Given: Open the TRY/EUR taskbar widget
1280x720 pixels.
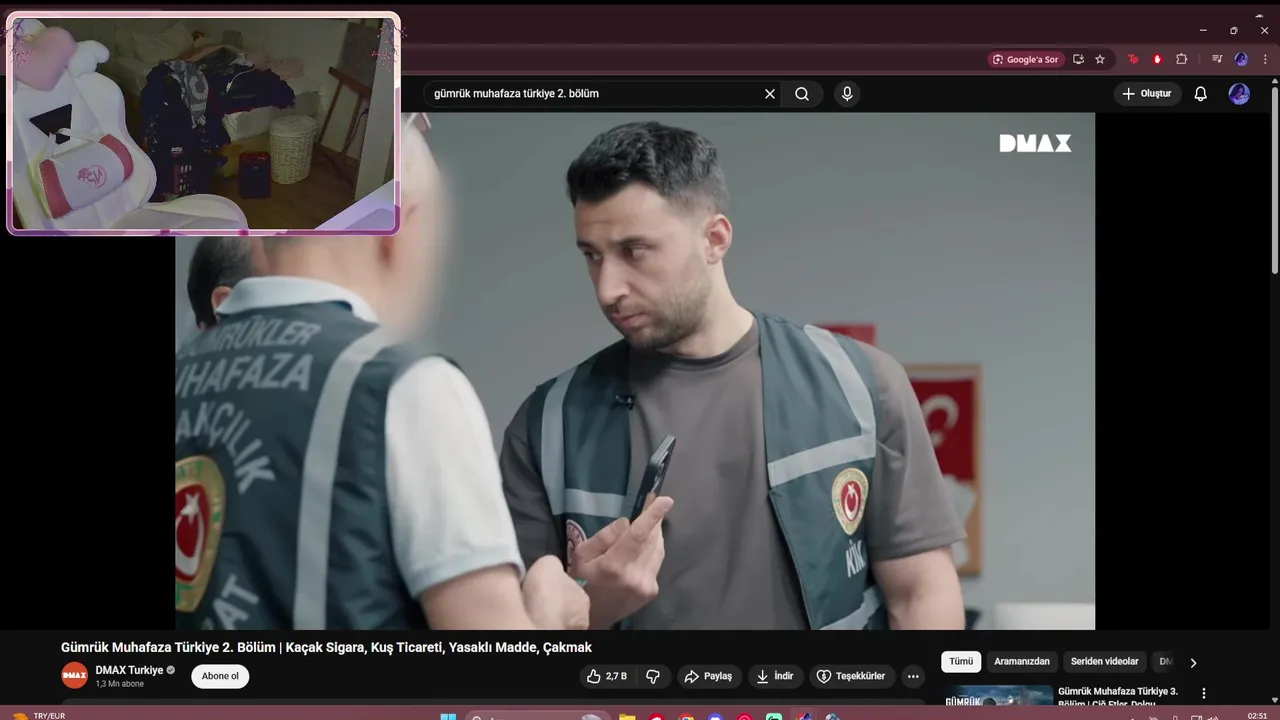Looking at the screenshot, I should [x=40, y=716].
